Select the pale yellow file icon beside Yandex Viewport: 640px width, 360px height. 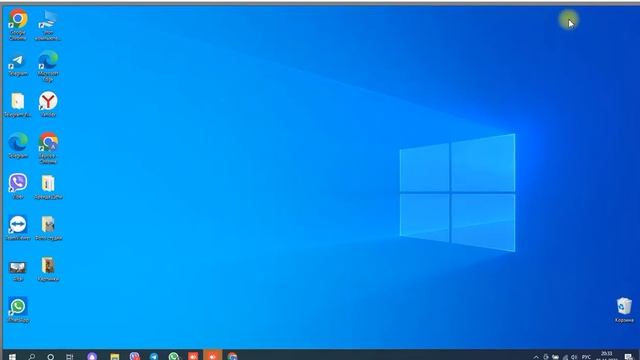tap(18, 105)
